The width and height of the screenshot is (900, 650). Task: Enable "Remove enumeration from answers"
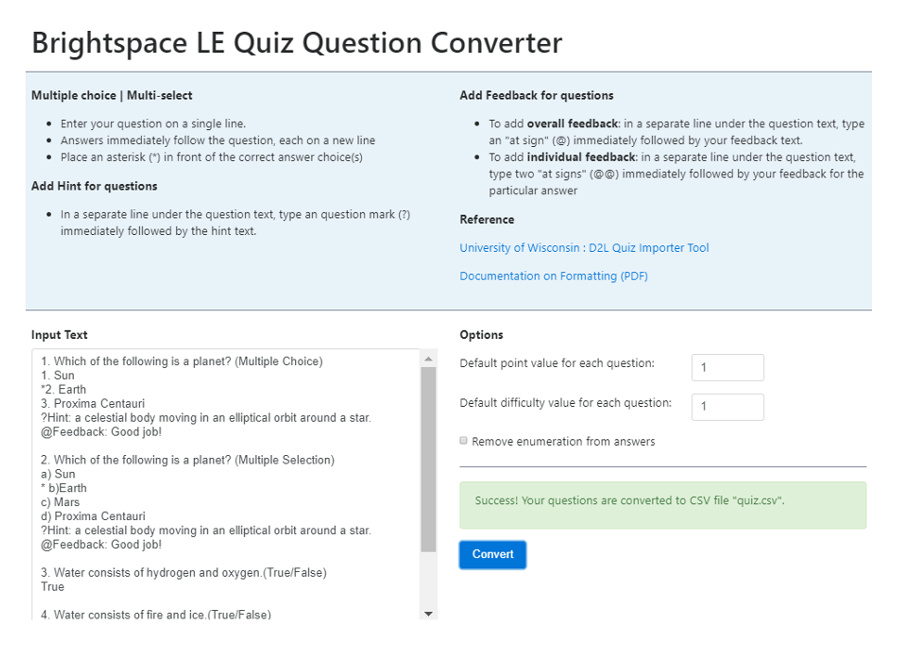[462, 440]
